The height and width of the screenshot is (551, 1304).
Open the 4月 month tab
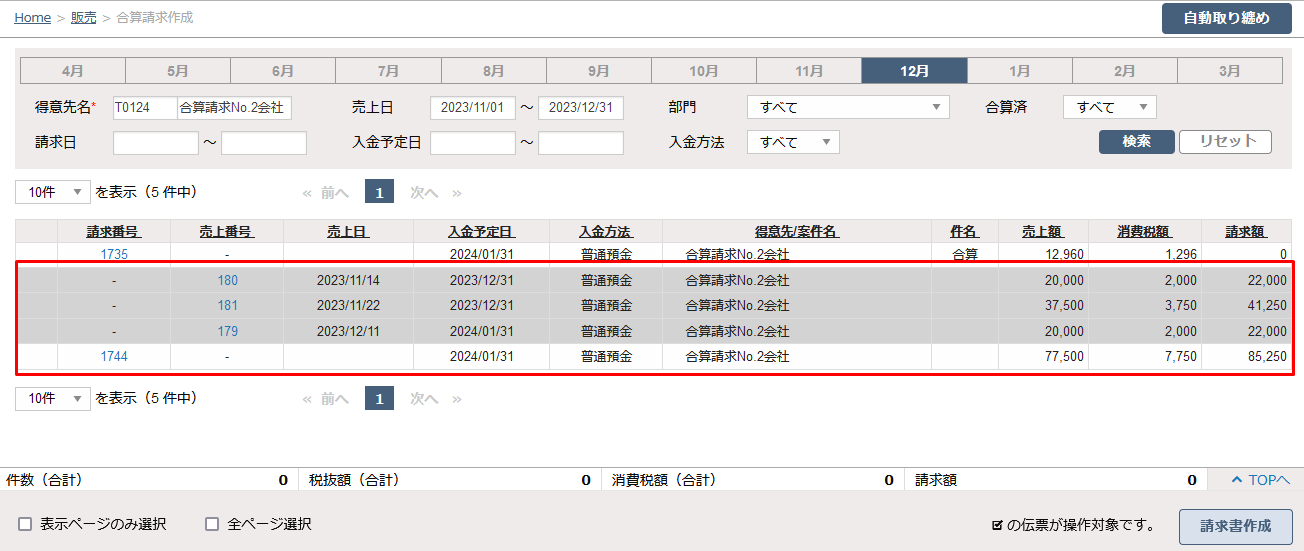[72, 71]
